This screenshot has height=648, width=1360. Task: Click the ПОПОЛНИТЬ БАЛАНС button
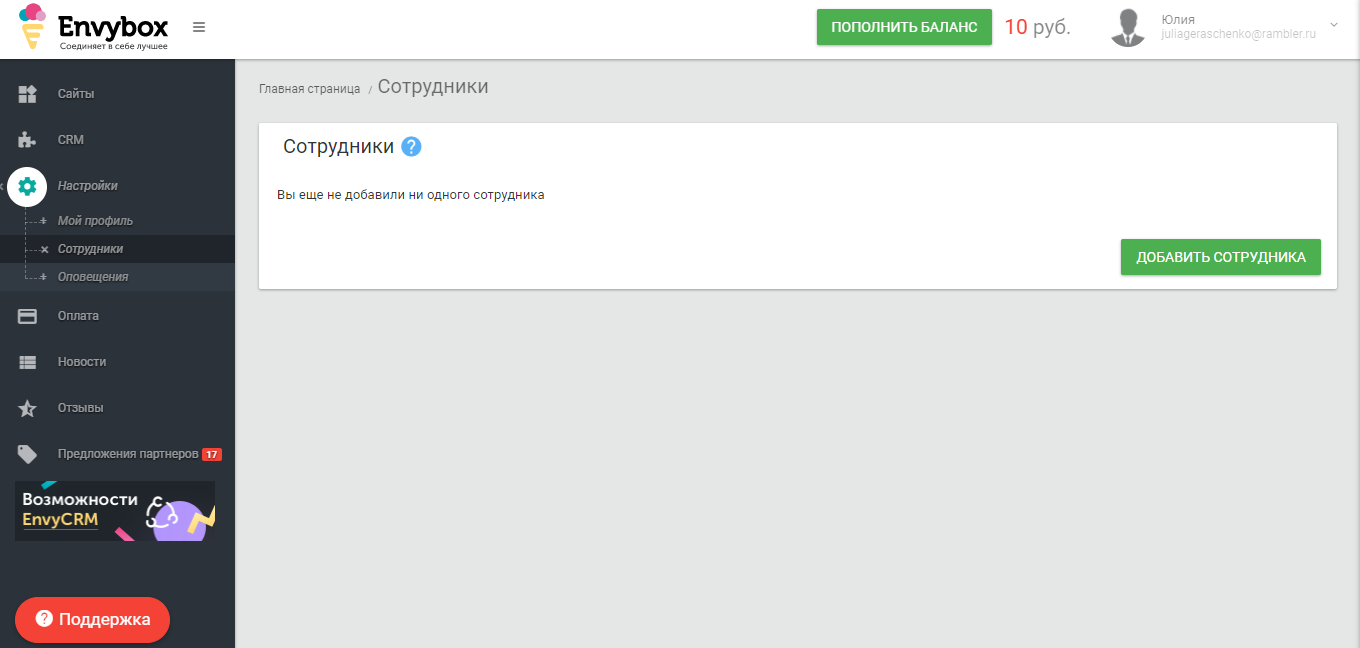click(904, 27)
